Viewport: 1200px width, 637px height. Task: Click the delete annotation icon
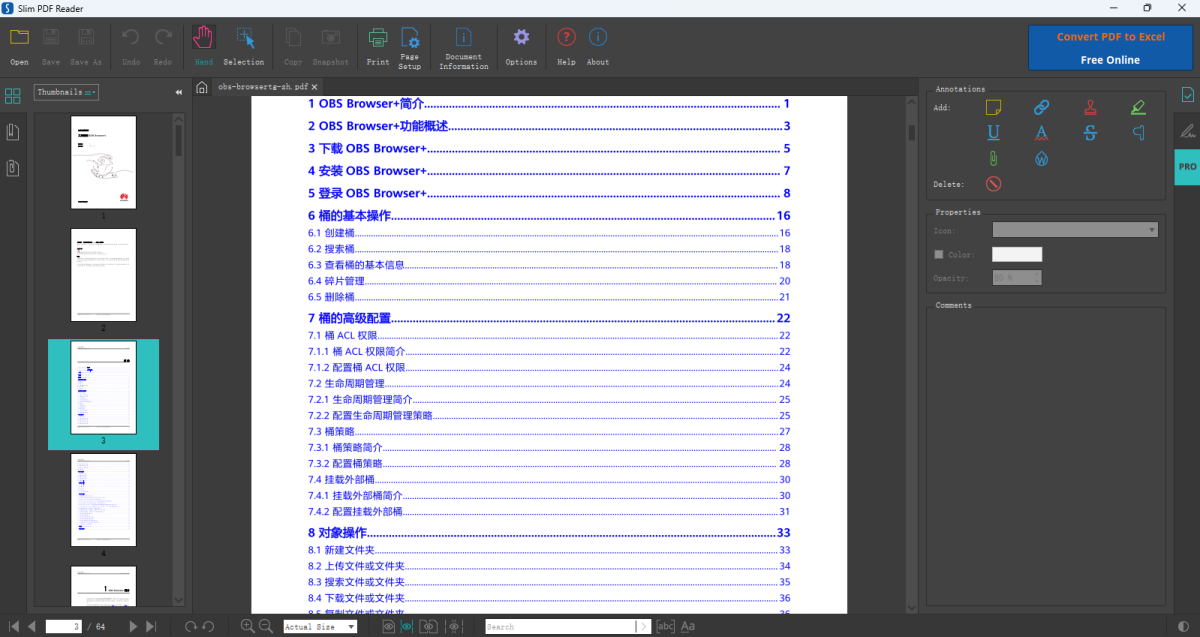coord(993,184)
